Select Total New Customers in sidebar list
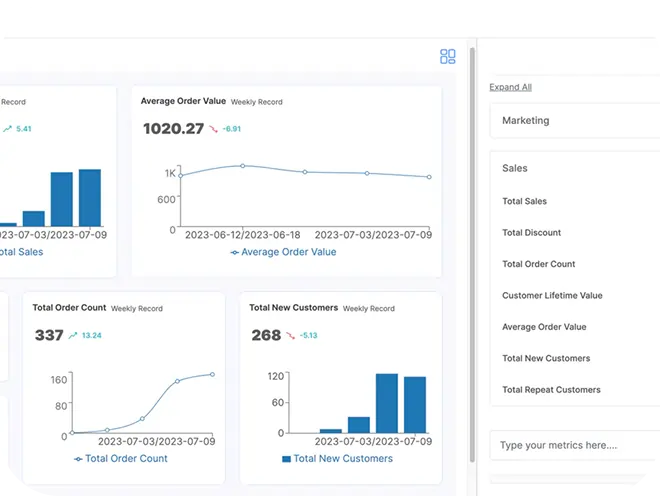Screen dimensions: 660x496 [546, 358]
